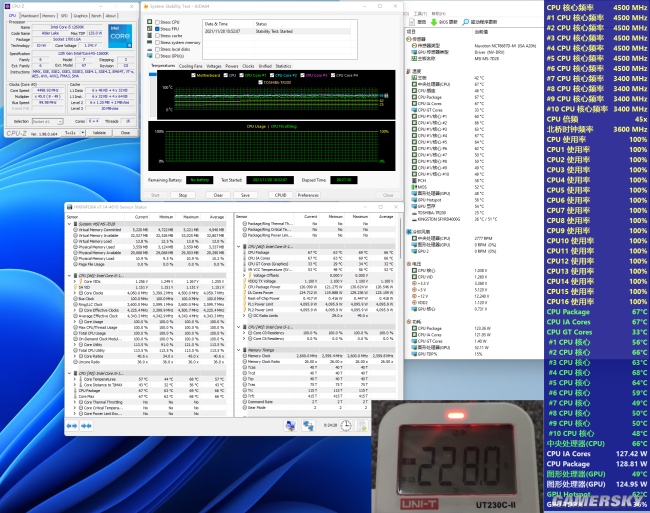Click HWiNFO clock reset timer icon
Image resolution: width=650 pixels, height=513 pixels.
[346, 425]
